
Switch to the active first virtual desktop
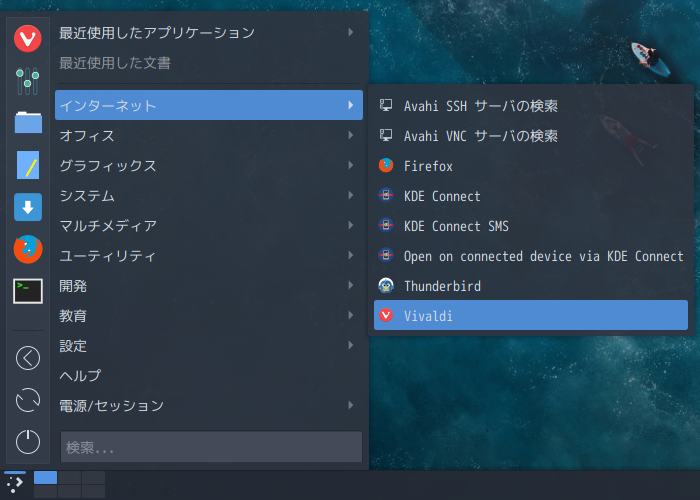45,477
